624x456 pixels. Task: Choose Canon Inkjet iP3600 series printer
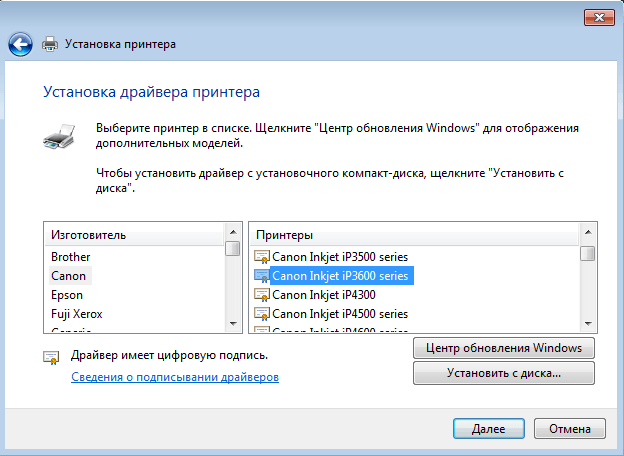coord(342,276)
